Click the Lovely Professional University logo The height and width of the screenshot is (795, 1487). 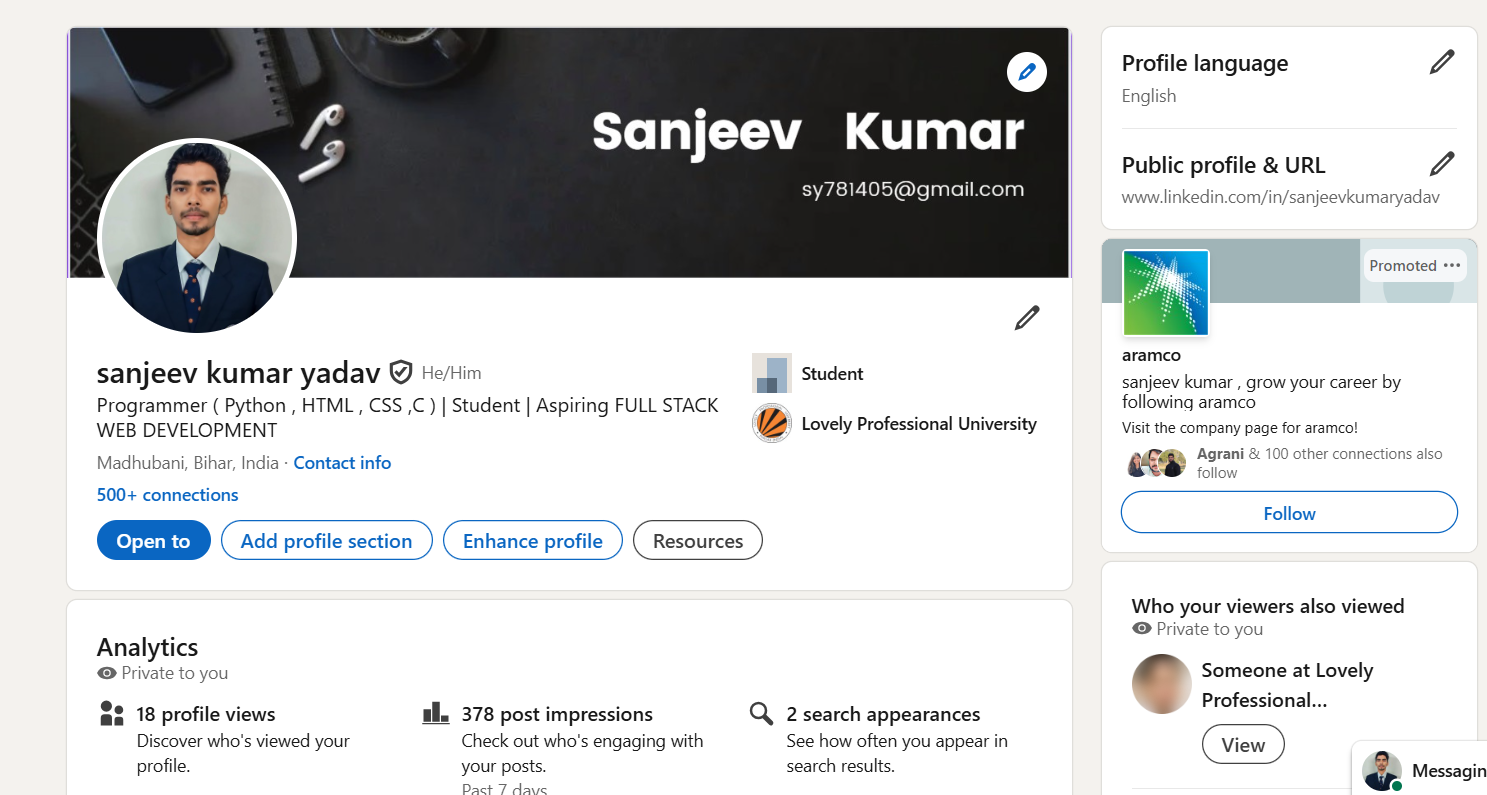point(771,424)
